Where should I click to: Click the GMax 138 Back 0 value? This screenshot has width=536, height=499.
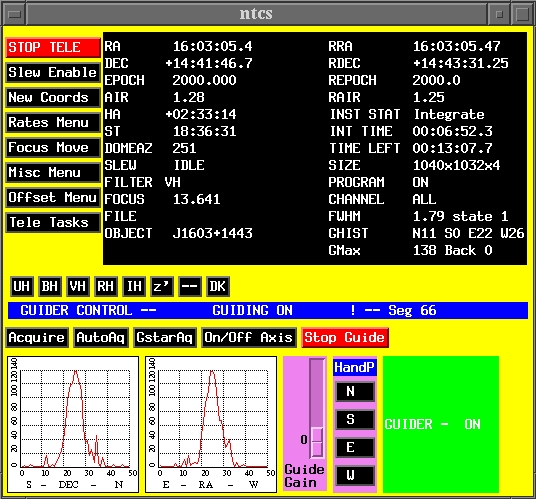pos(453,251)
